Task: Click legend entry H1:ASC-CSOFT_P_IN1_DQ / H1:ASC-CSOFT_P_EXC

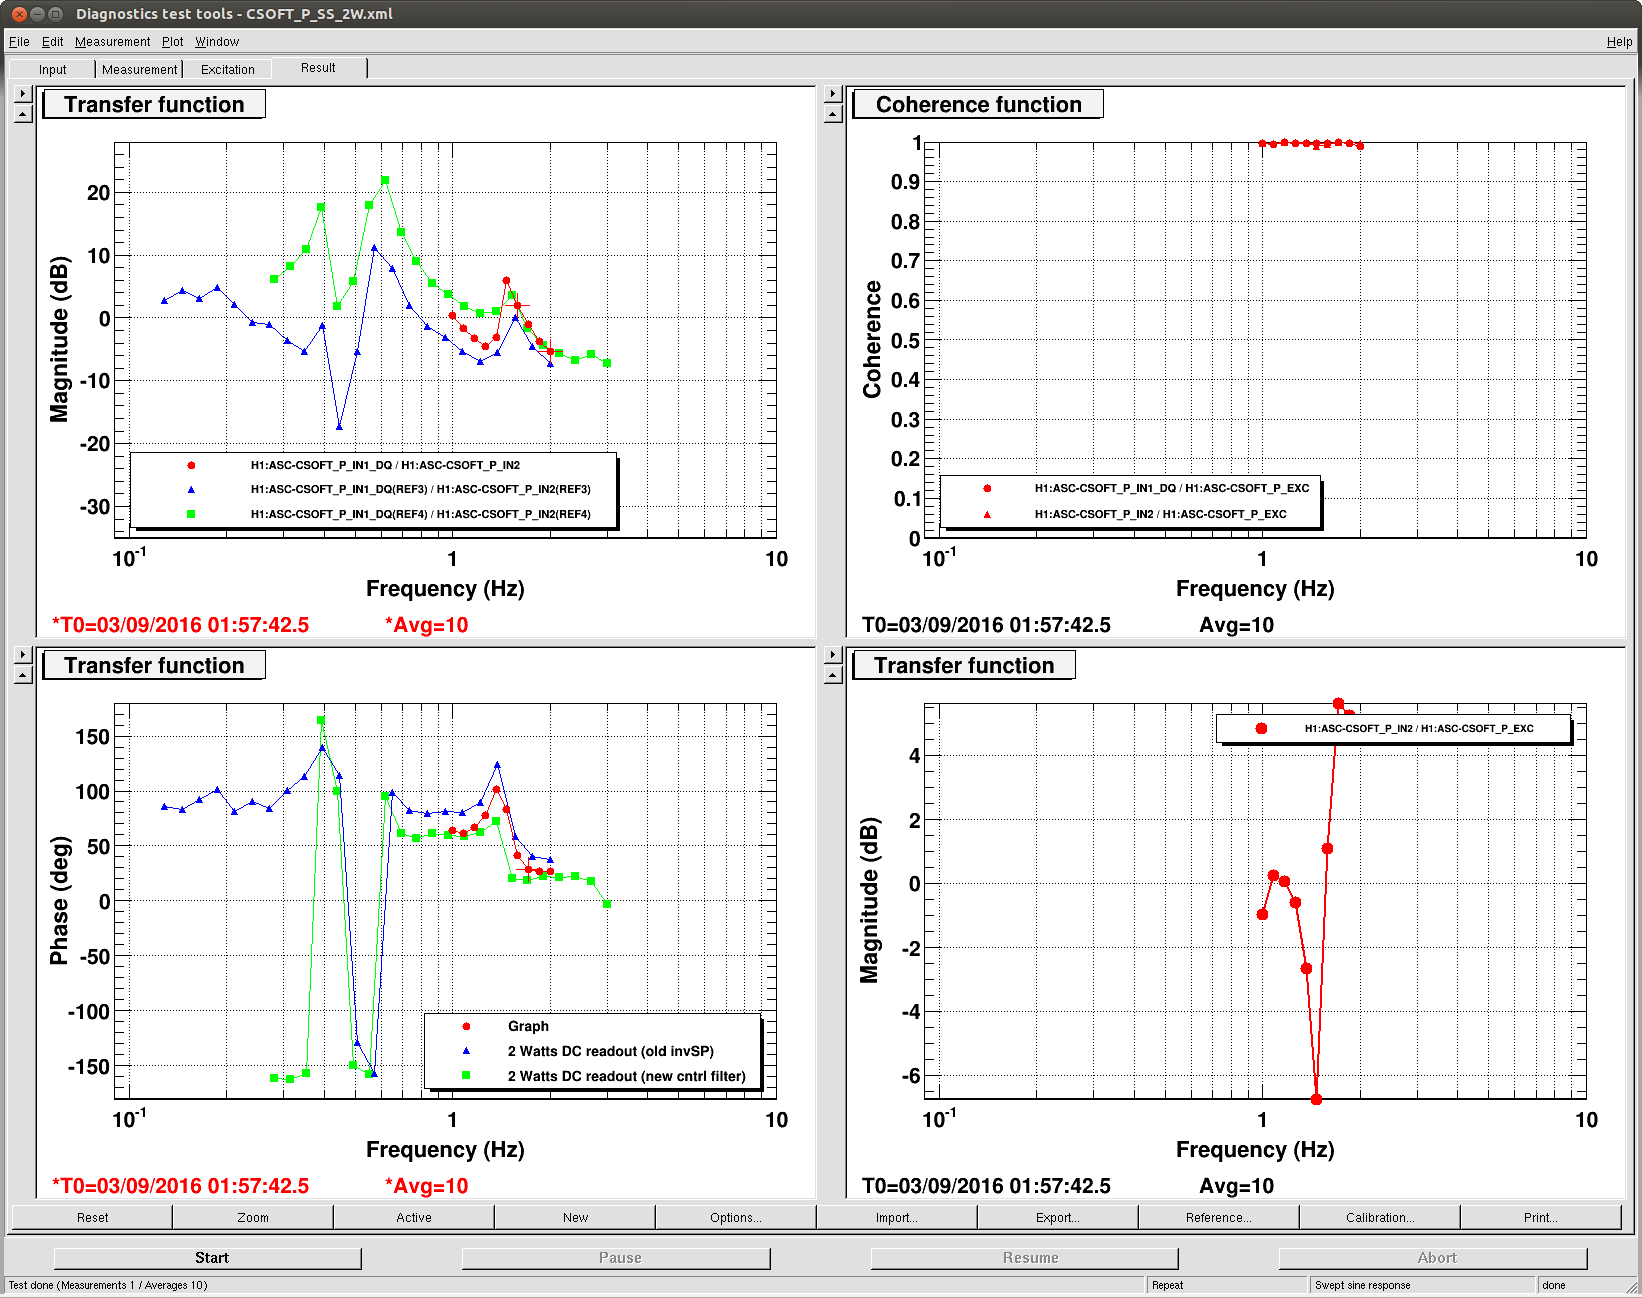Action: (x=1172, y=488)
